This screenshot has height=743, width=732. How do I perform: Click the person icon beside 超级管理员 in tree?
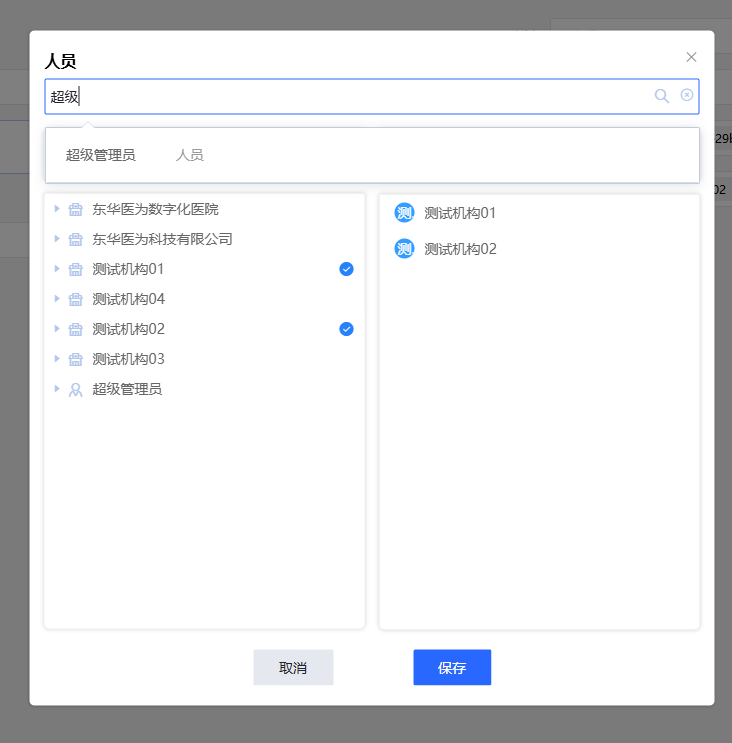[x=75, y=390]
